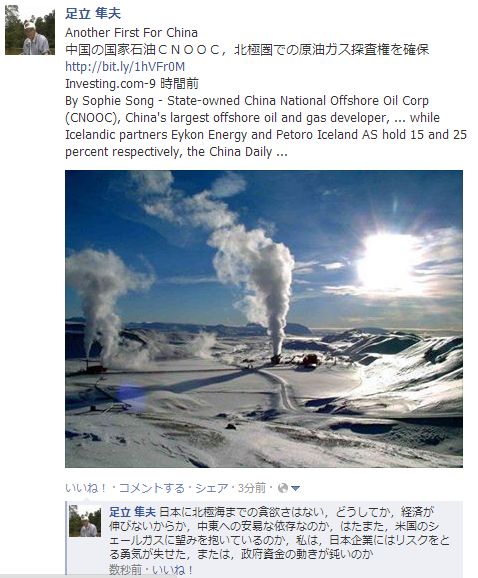Click the Japanese CNOOC headline text

(247, 49)
